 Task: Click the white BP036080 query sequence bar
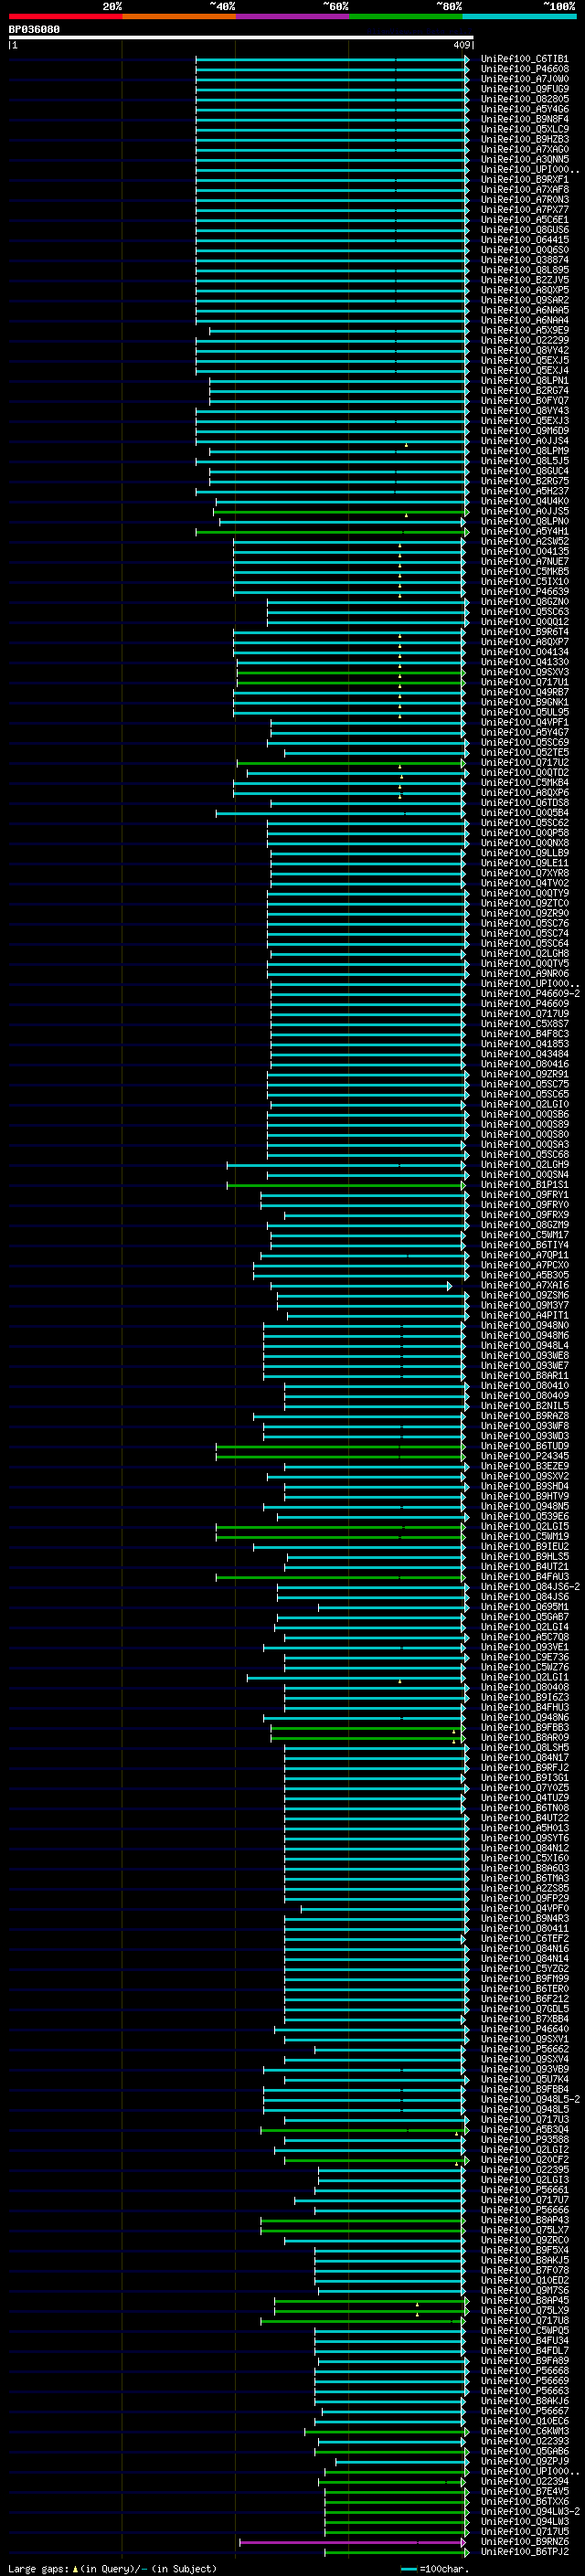point(241,38)
